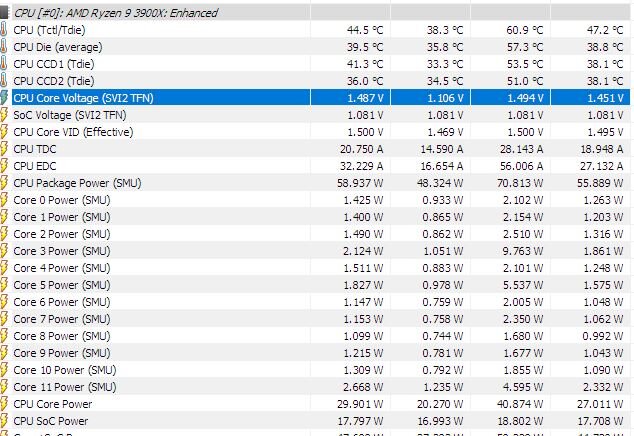Click the lightning icon beside Core 1 Power
Viewport: 634px width, 436px height.
[4, 217]
